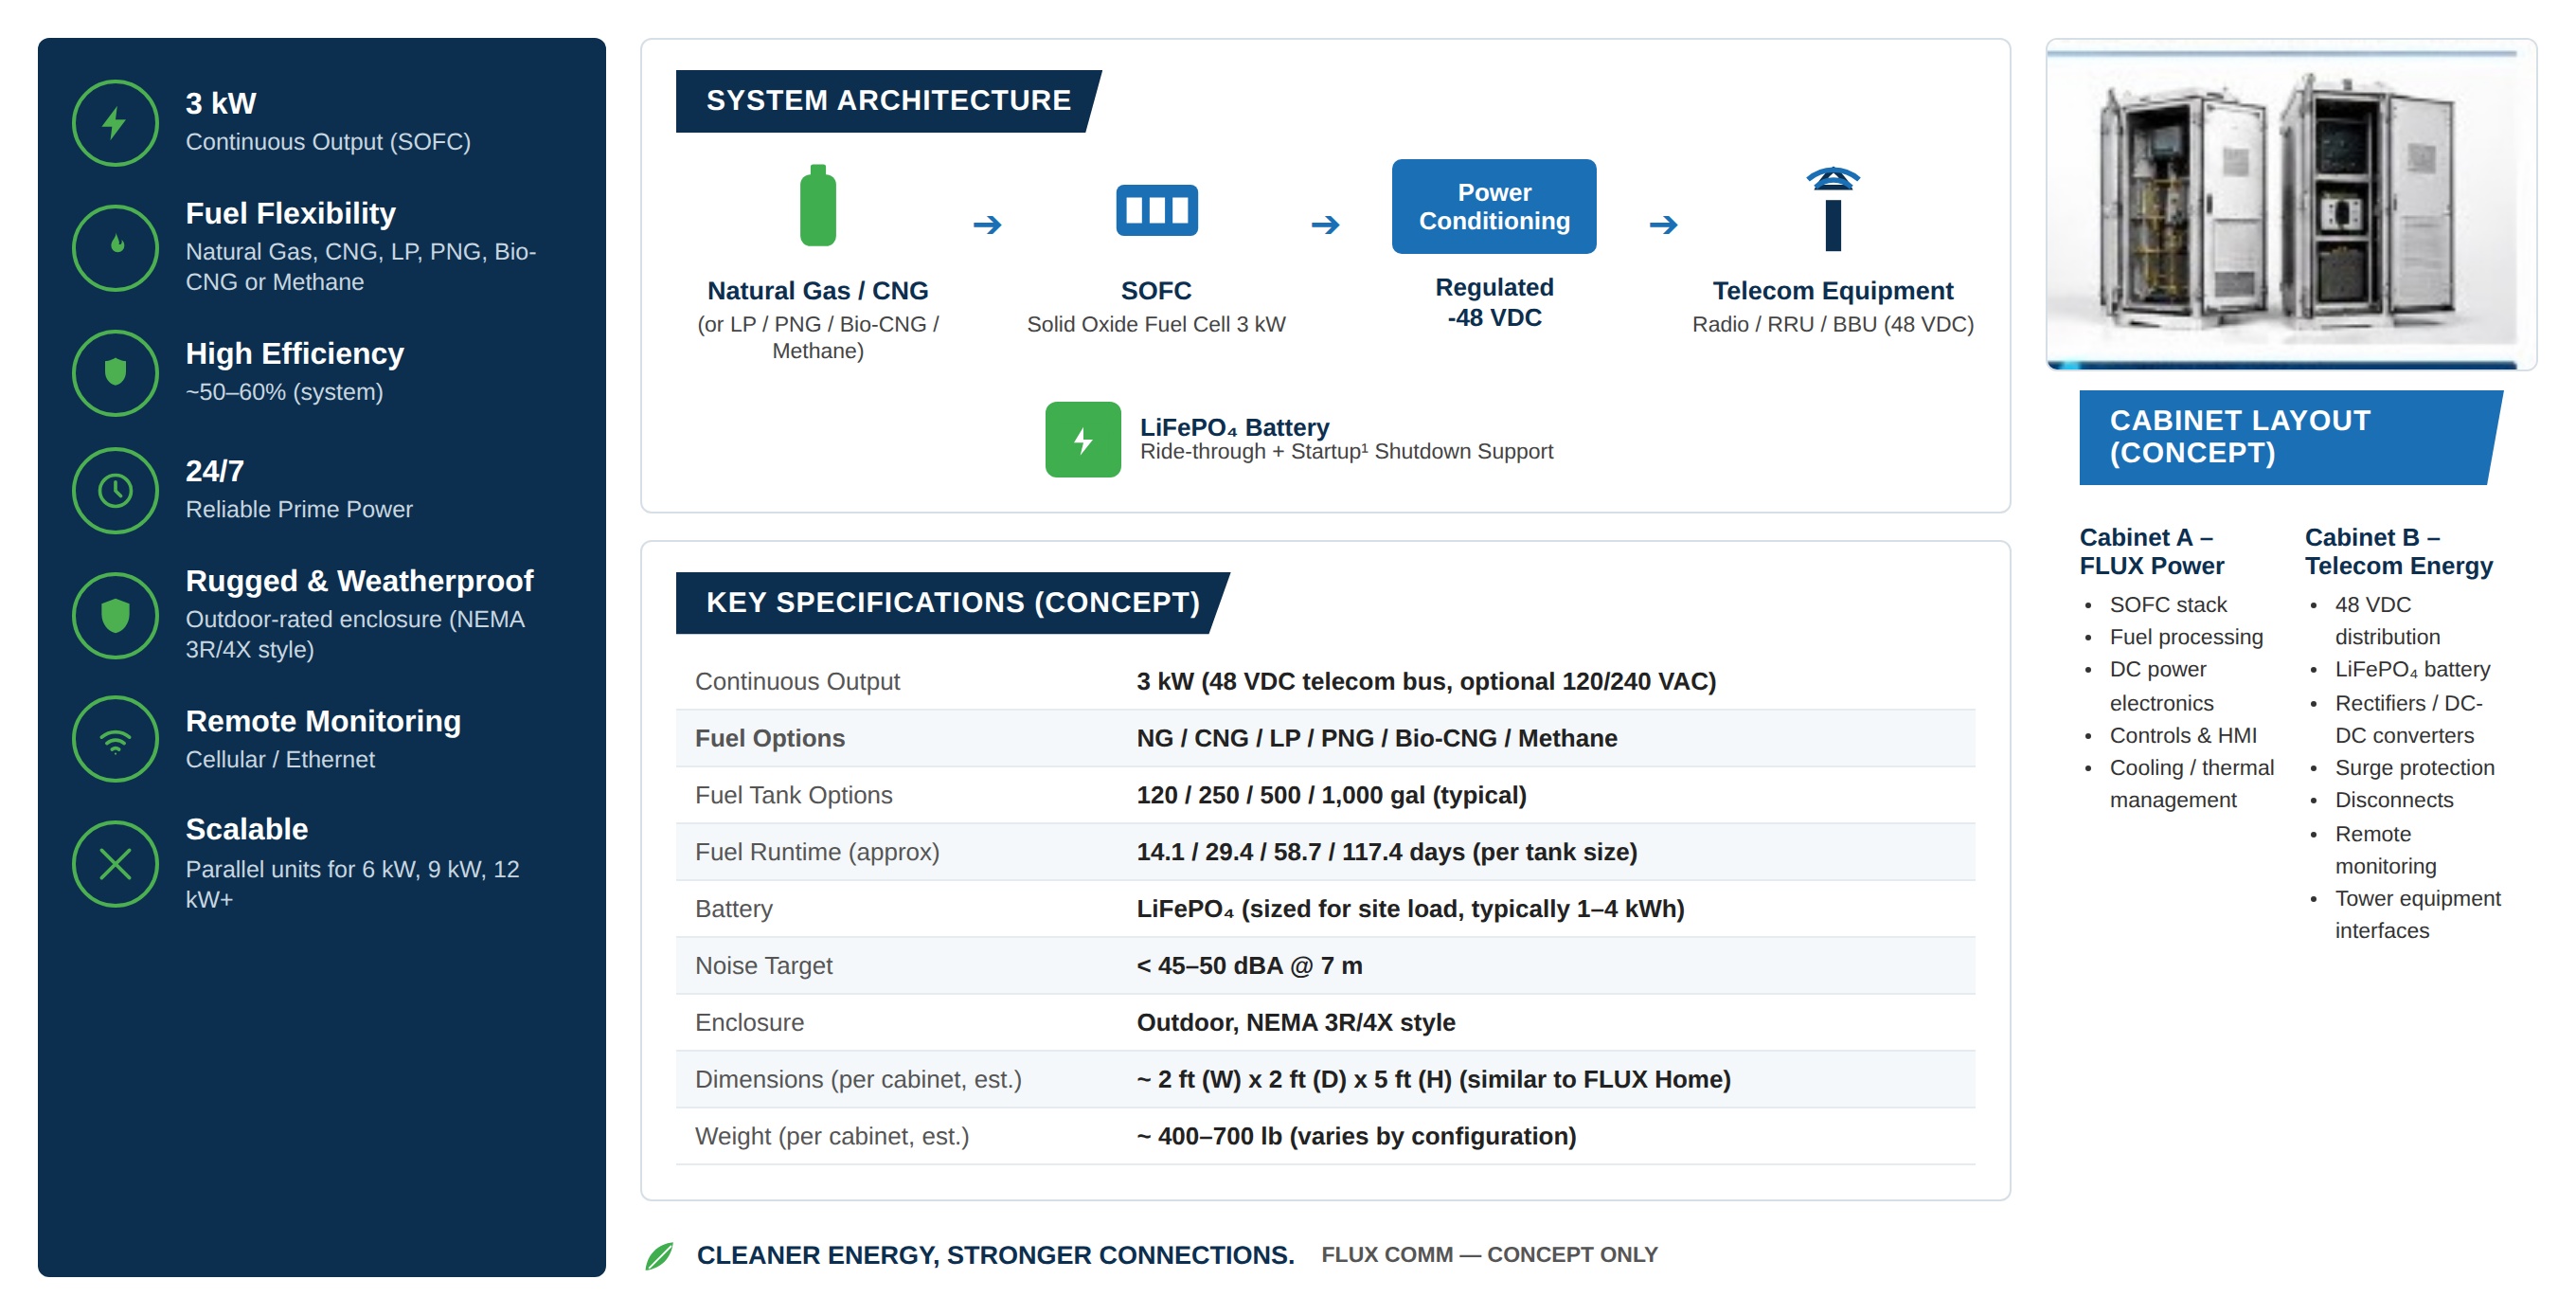2576x1315 pixels.
Task: Click 'Cabinet B – Telecom Energy' heading
Action: click(x=2398, y=551)
